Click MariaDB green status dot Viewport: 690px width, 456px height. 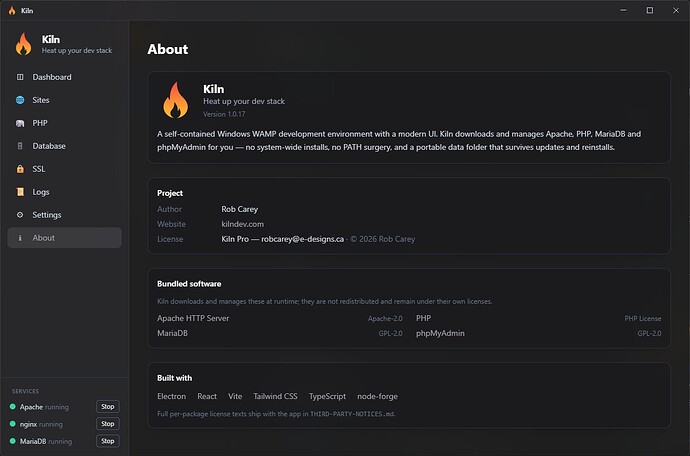click(12, 441)
